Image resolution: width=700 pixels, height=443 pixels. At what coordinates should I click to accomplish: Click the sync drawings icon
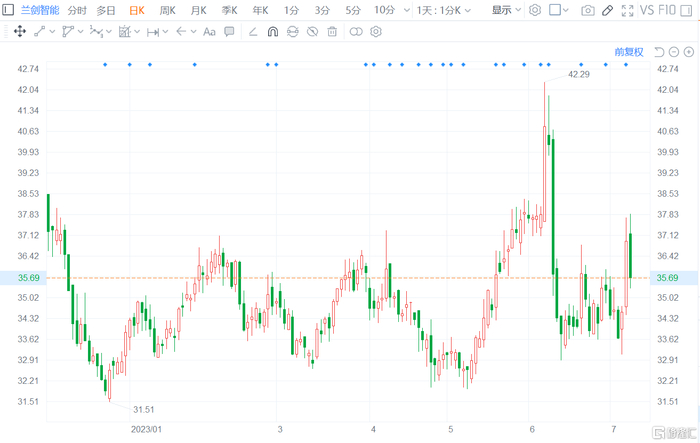click(x=292, y=31)
